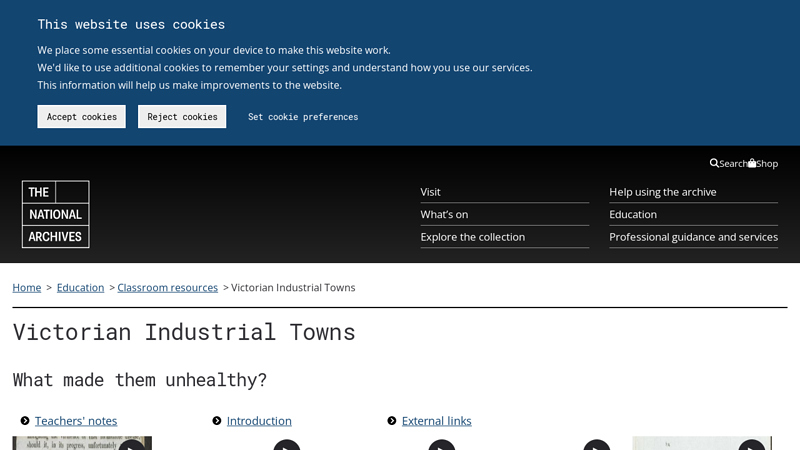This screenshot has width=800, height=450.
Task: Click the 'What made them unhealthy?' subheading
Action: (139, 380)
